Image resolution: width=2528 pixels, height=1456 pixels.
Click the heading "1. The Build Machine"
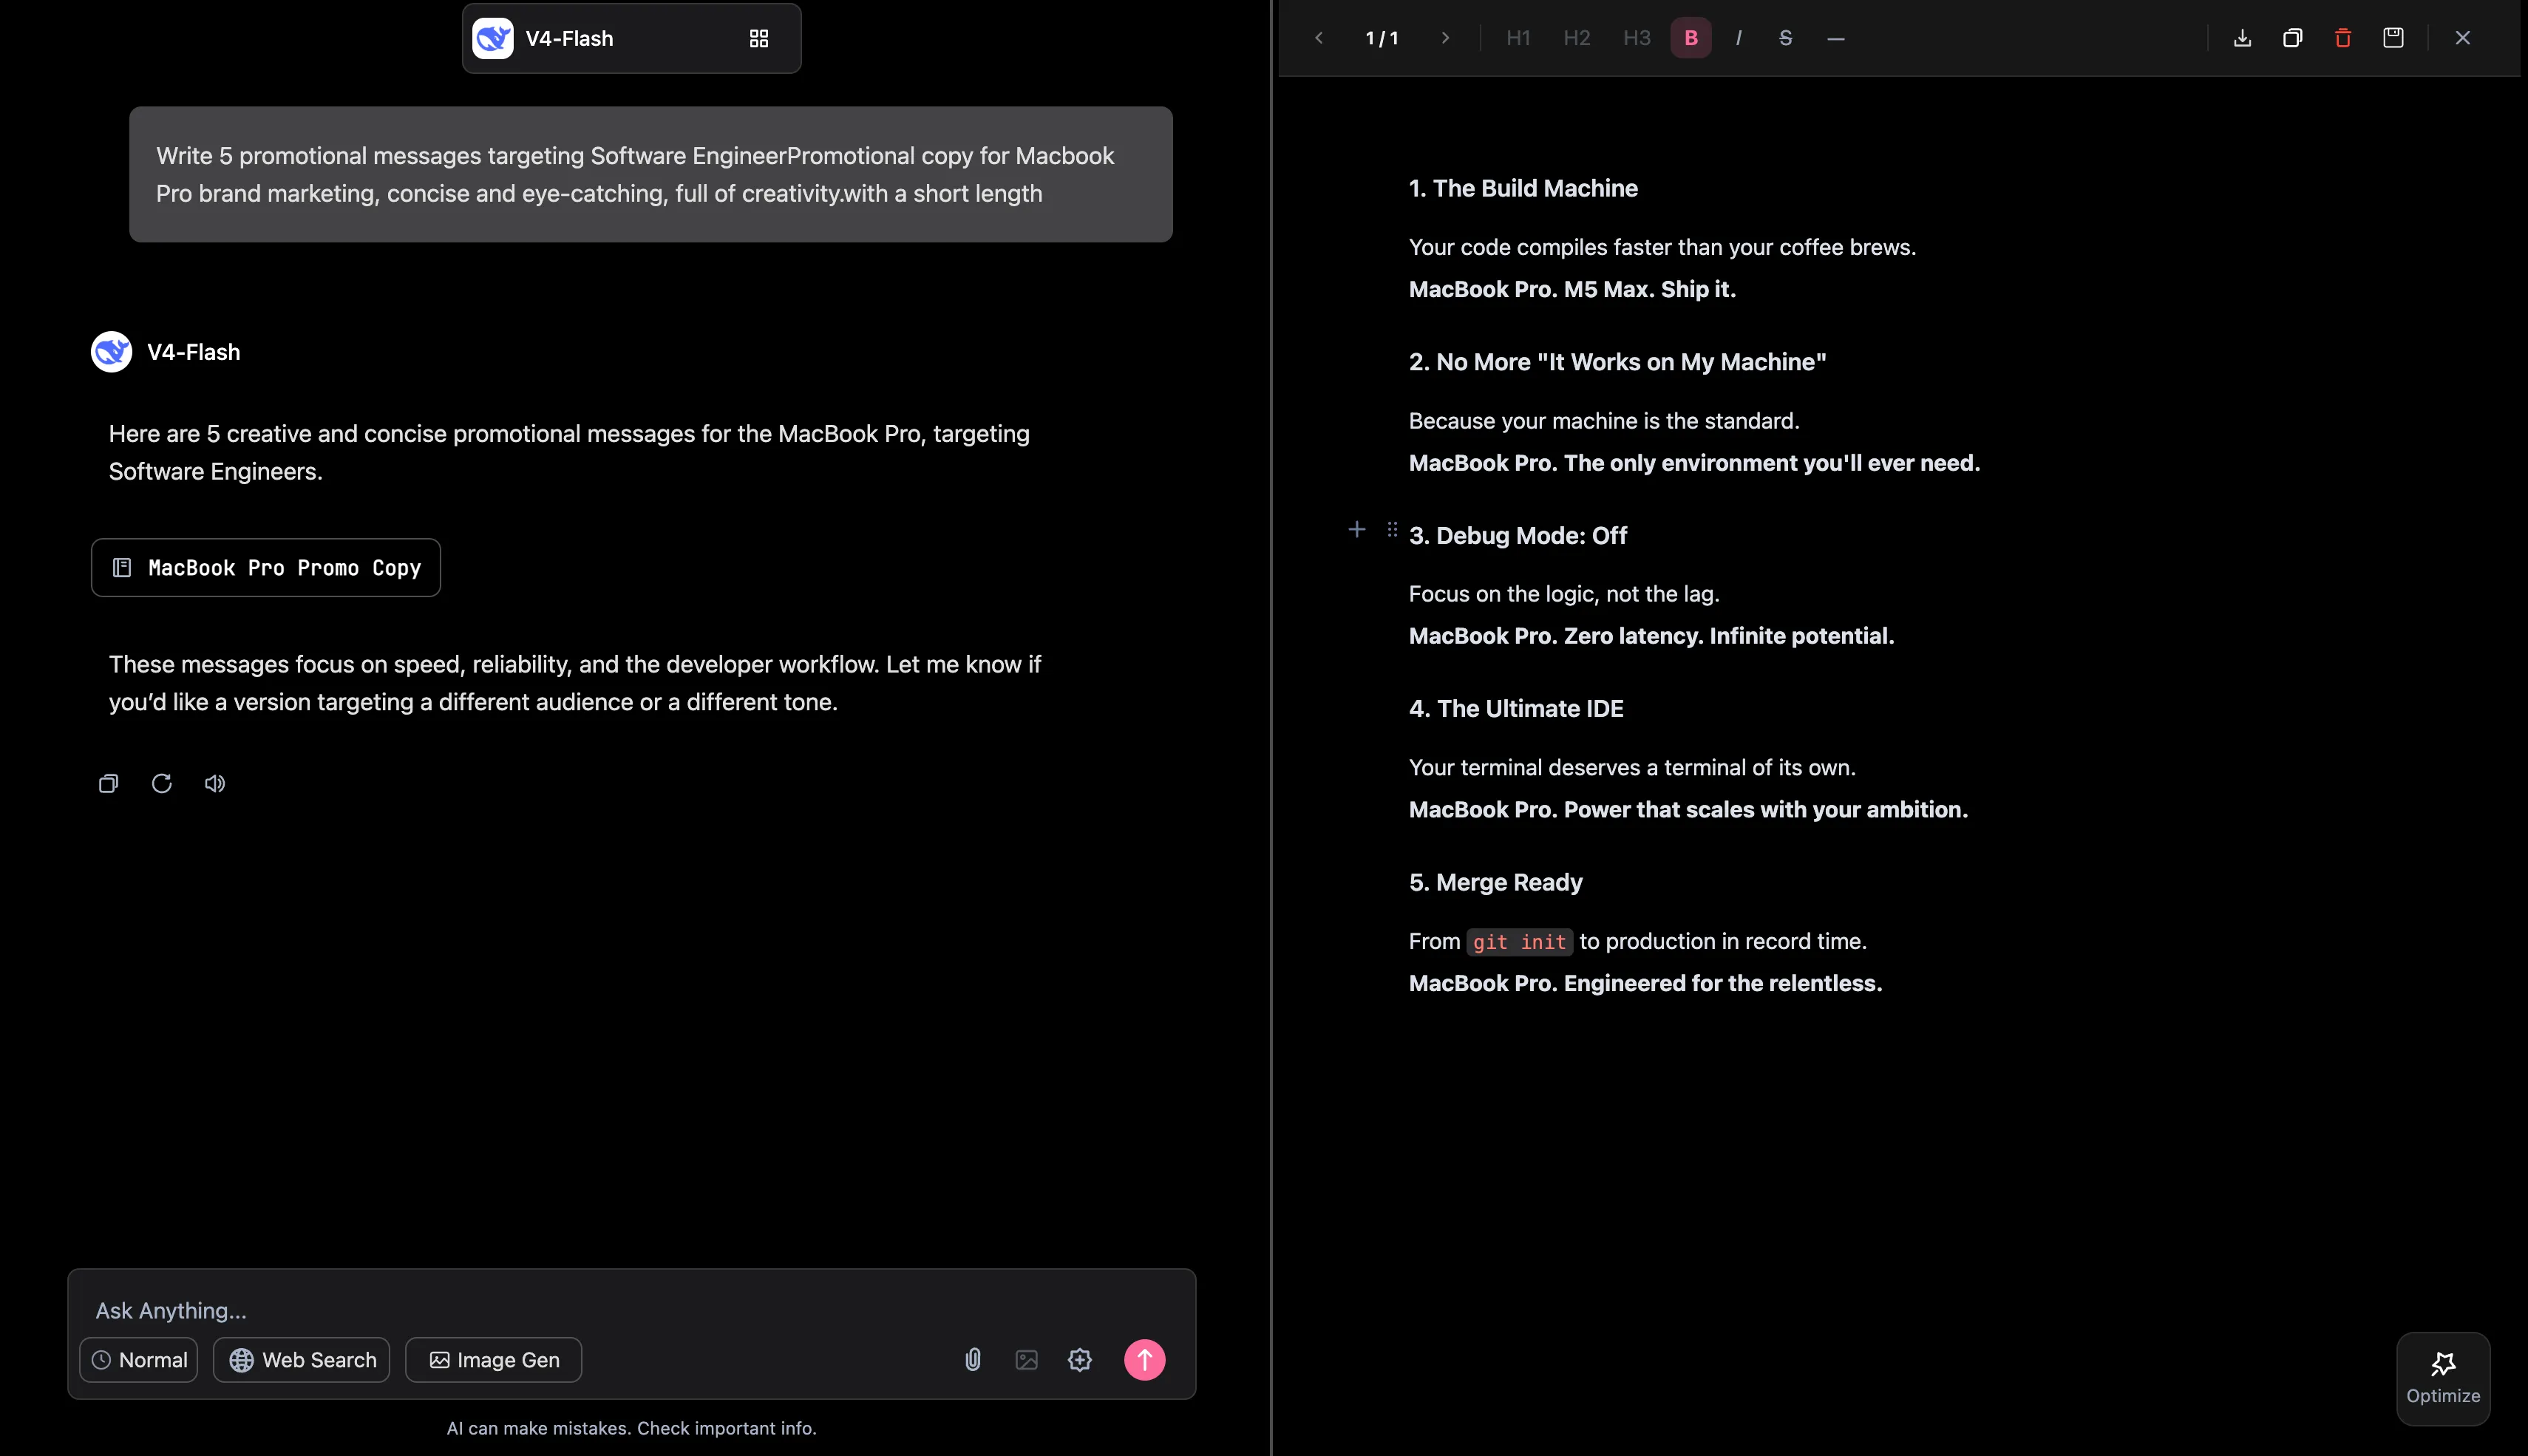tap(1523, 188)
